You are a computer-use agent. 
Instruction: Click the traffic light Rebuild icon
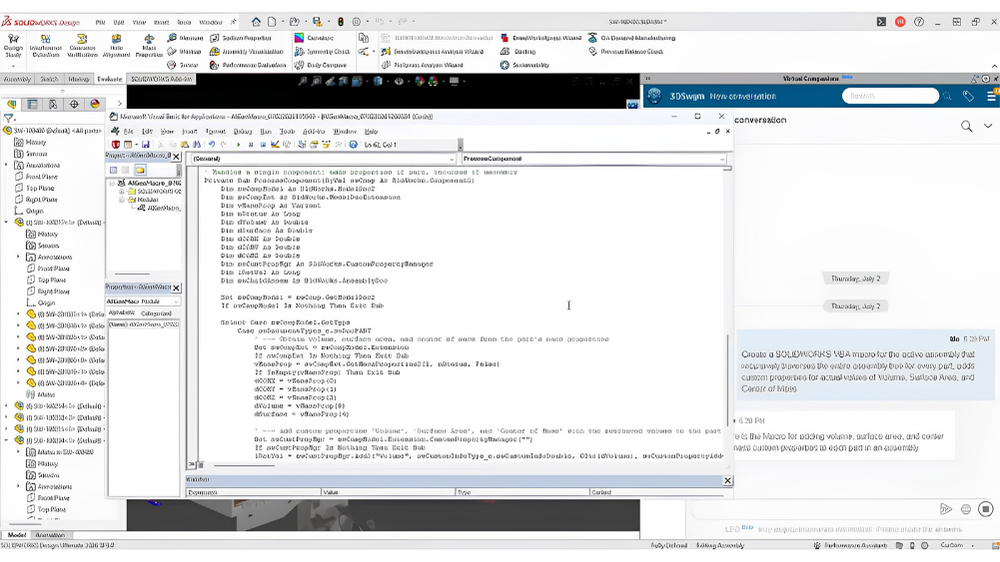(x=341, y=22)
